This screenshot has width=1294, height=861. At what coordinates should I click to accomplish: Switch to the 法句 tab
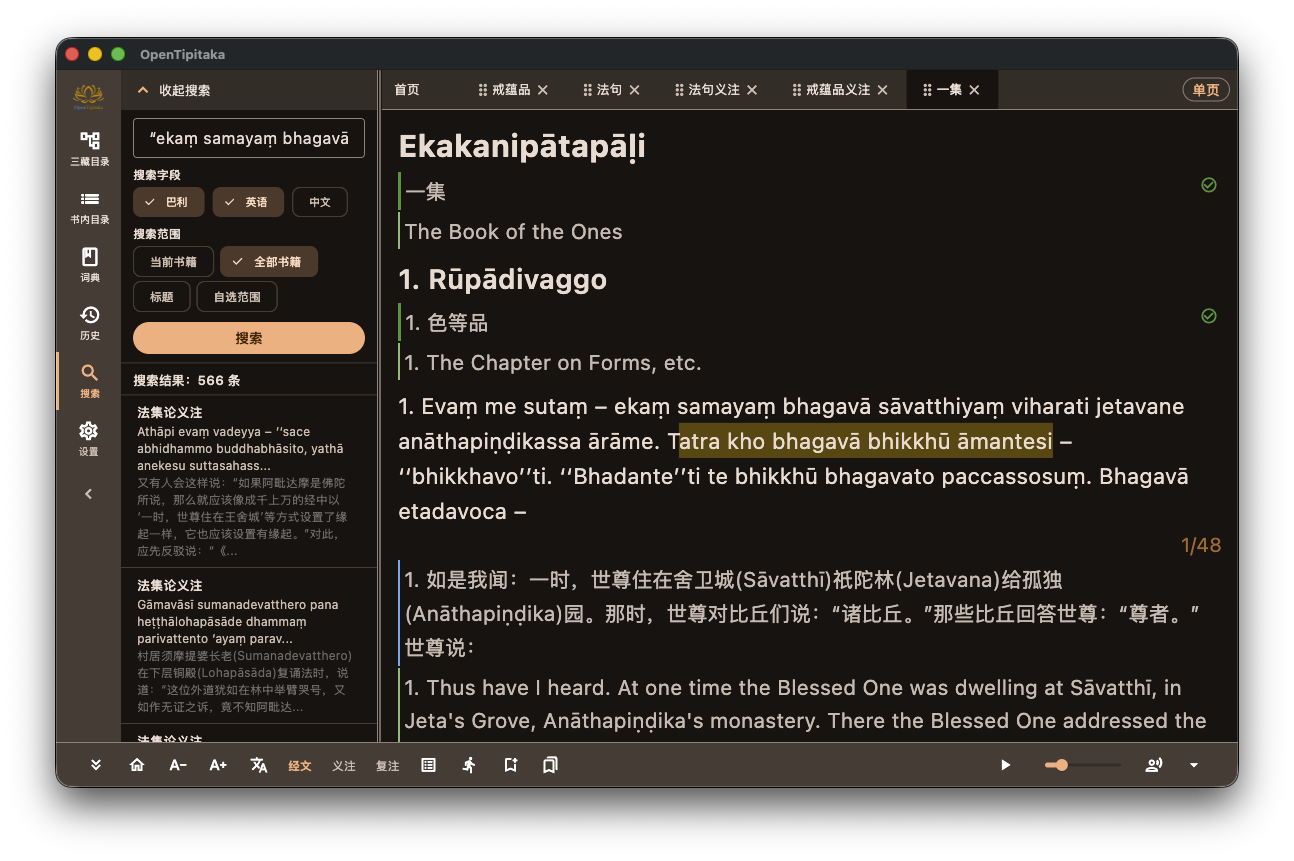pyautogui.click(x=609, y=90)
